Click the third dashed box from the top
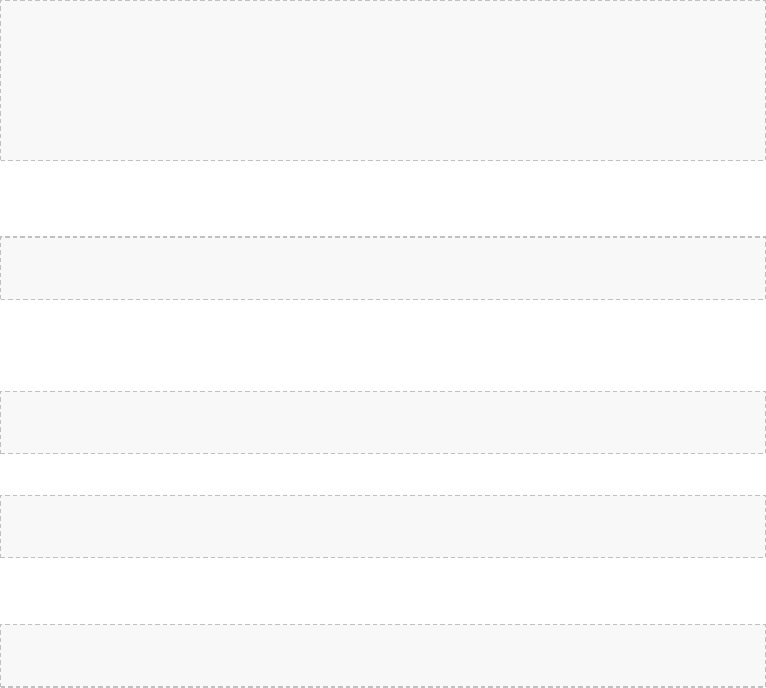This screenshot has height=688, width=766. click(x=383, y=422)
